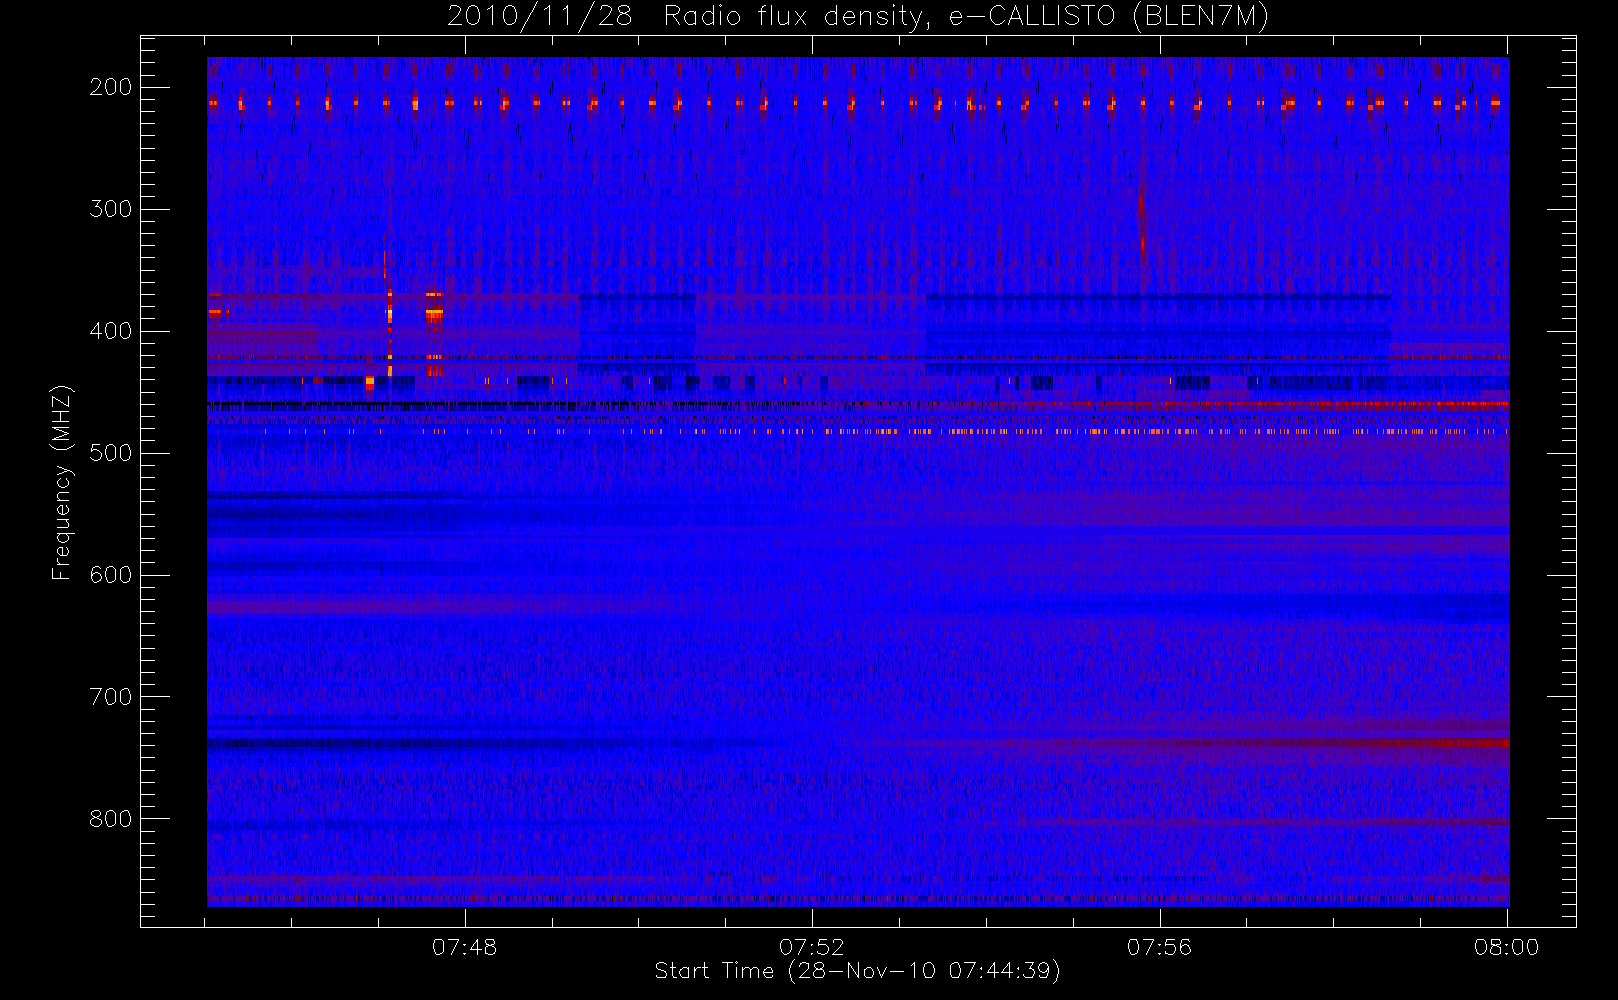Screen dimensions: 1618x1000
Task: Click the 200 frequency tick label
Action: coord(110,87)
